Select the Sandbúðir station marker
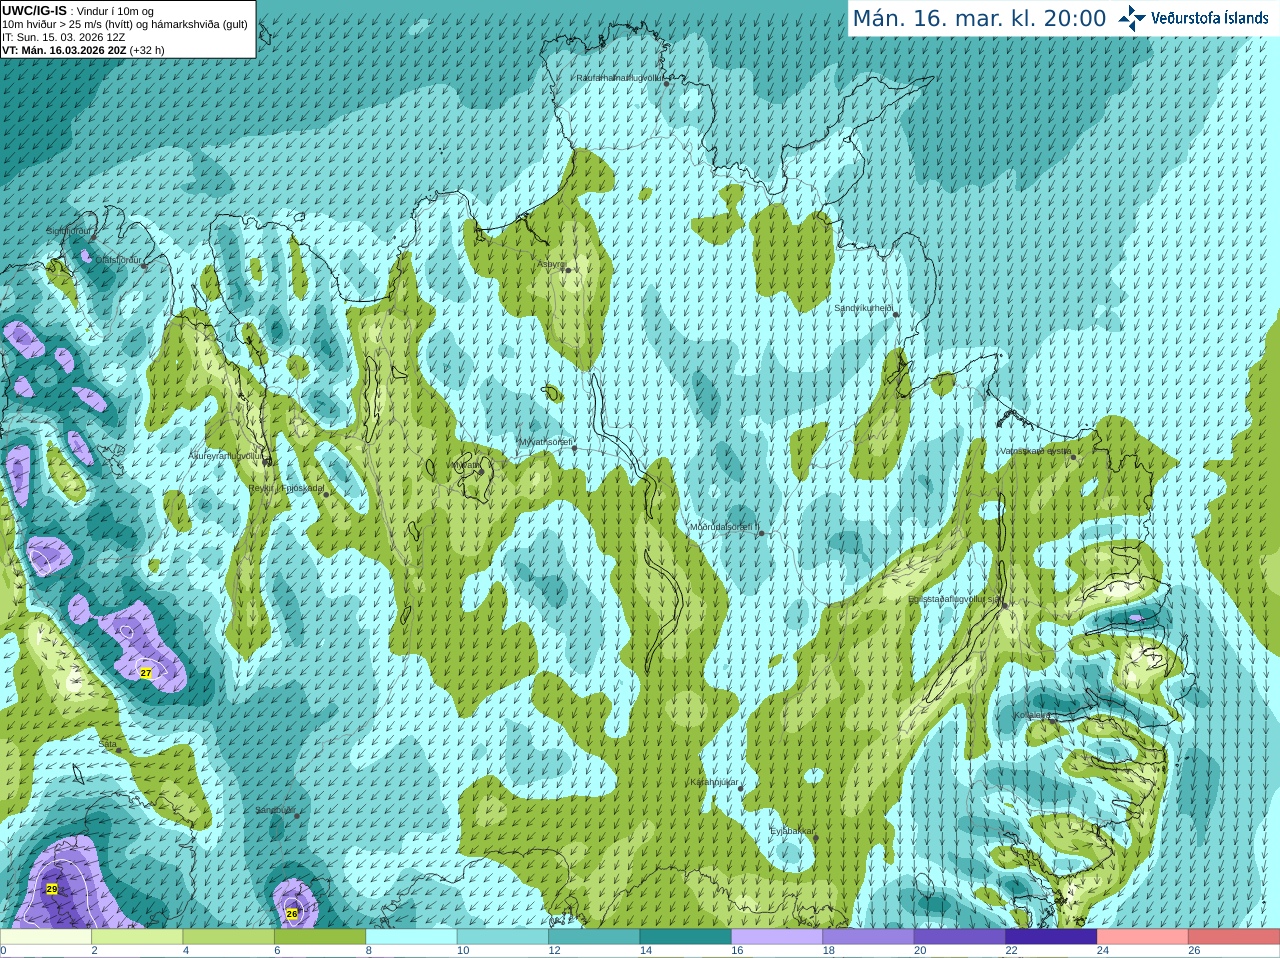1280x958 pixels. 297,816
